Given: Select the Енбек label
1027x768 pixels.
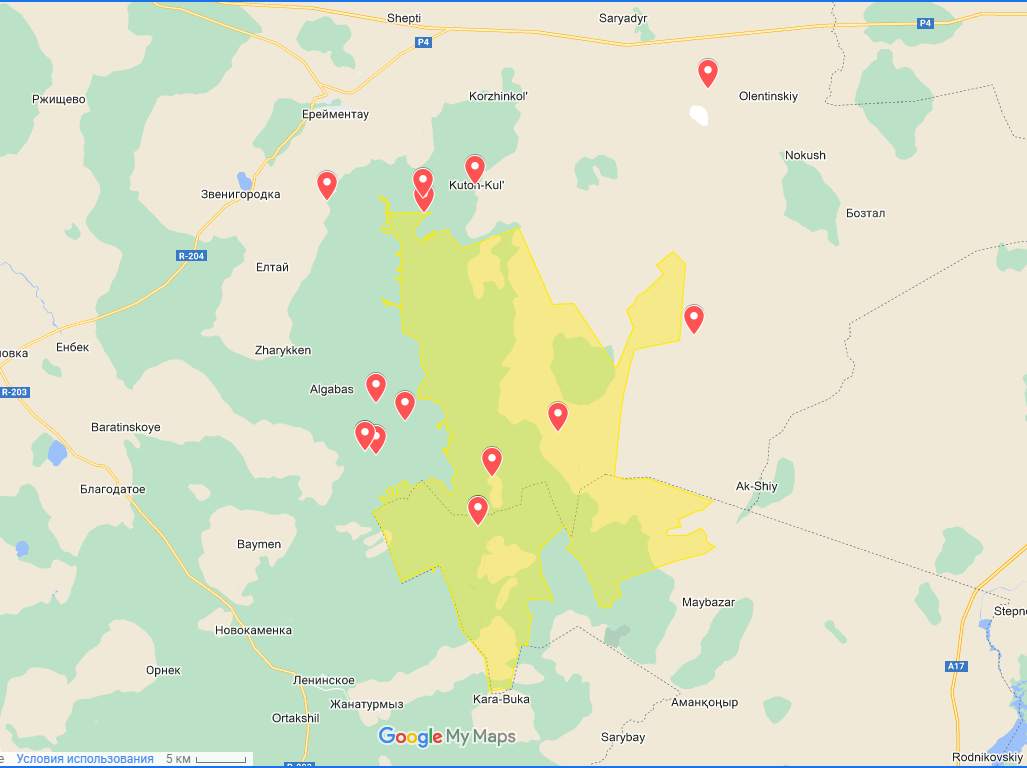Looking at the screenshot, I should click(72, 347).
